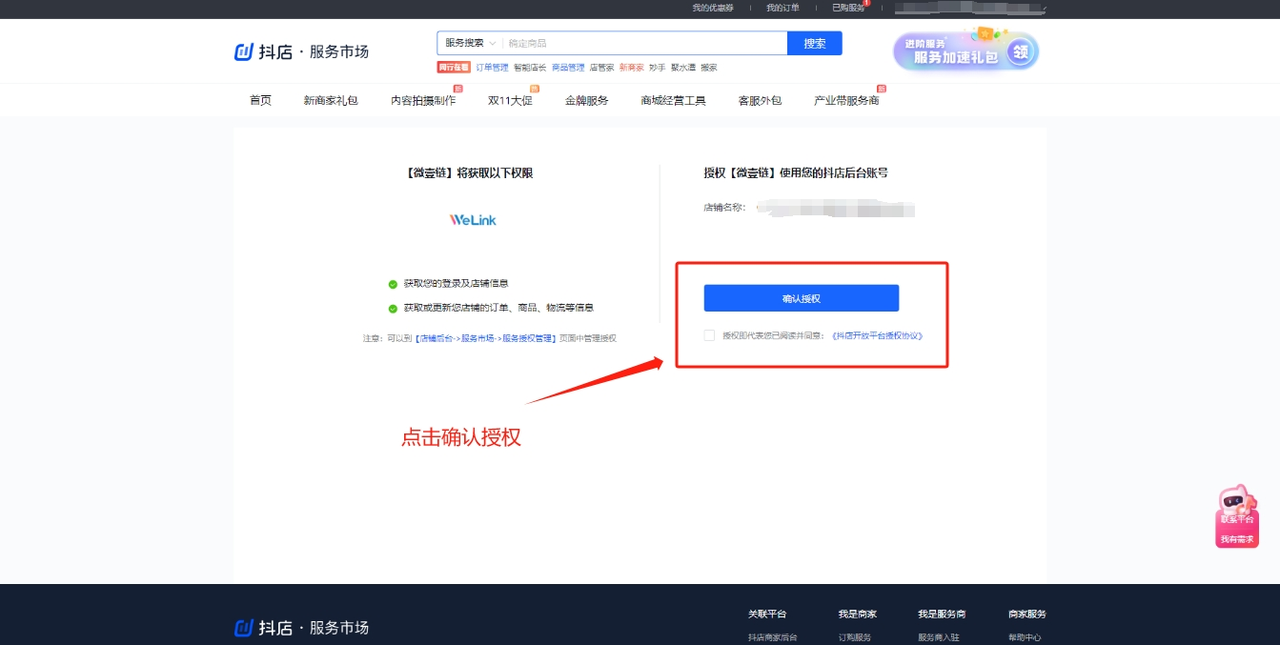Viewport: 1280px width, 645px height.
Task: Click the WeLink logo
Action: 473,219
